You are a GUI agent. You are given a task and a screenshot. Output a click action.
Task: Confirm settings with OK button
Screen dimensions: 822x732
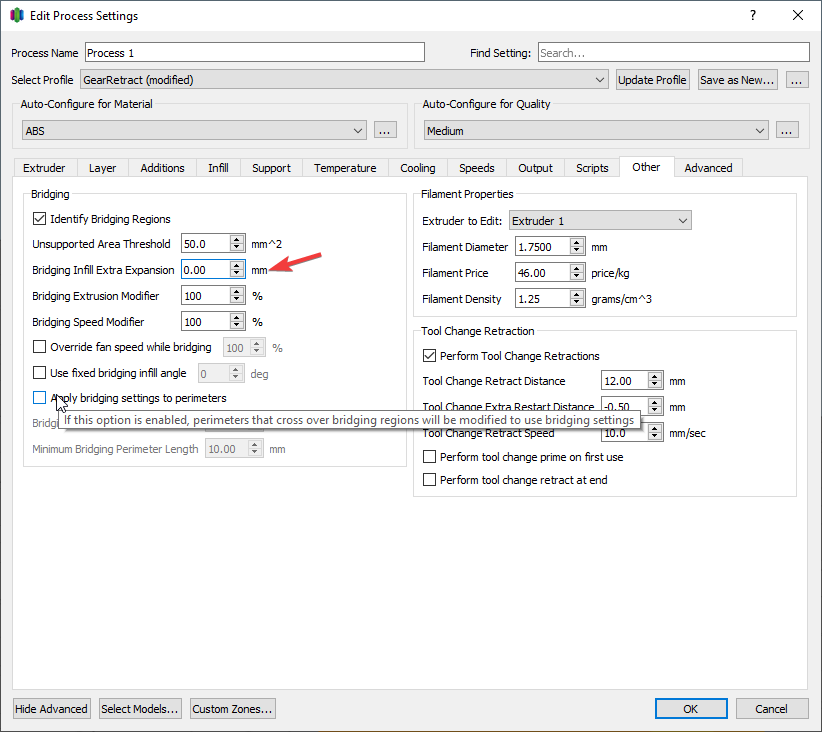(691, 708)
